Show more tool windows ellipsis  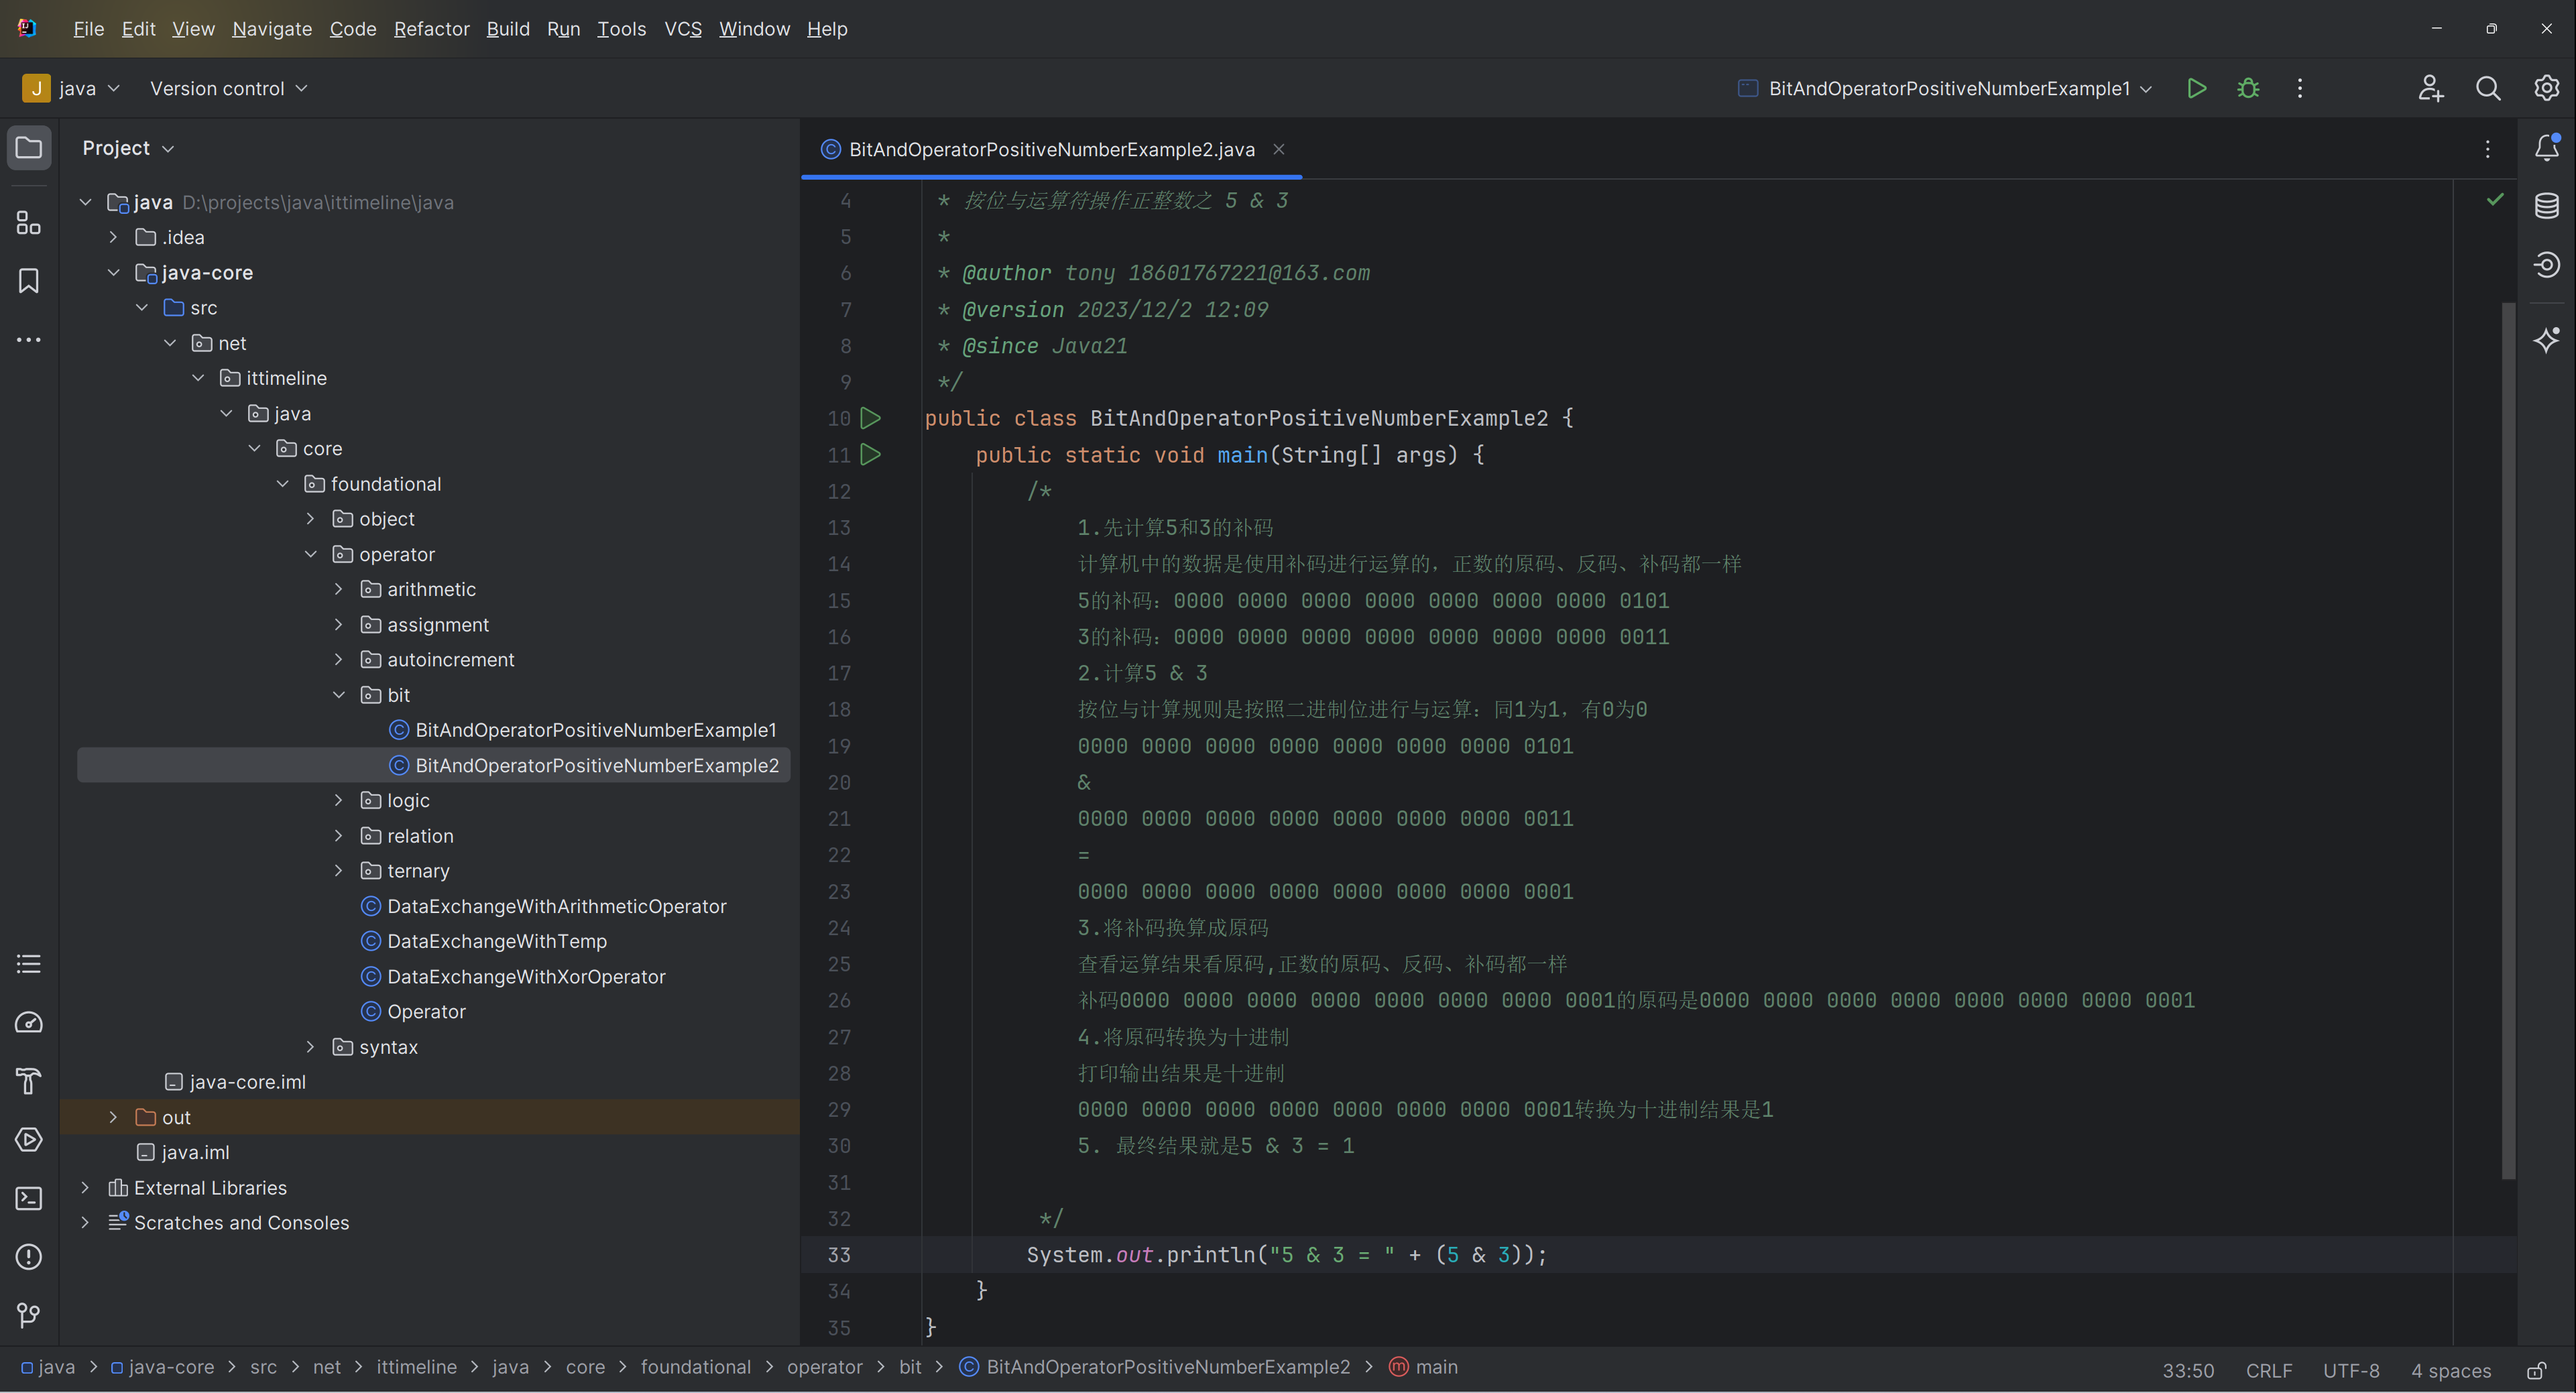click(x=29, y=340)
